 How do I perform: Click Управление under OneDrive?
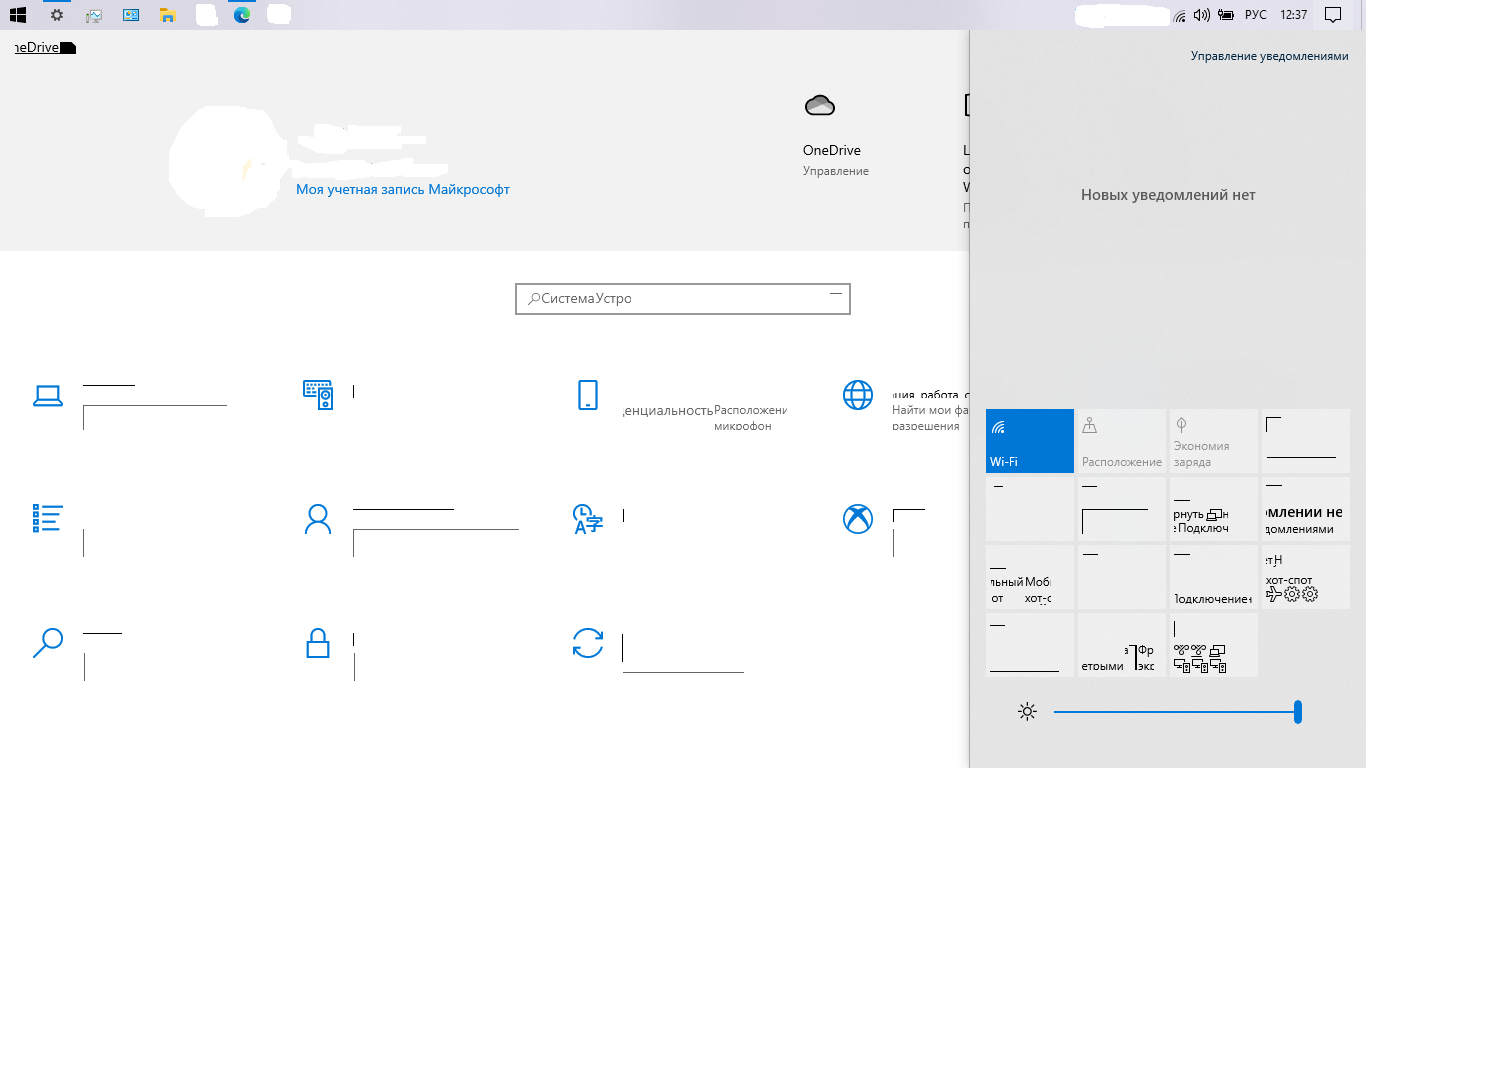[x=836, y=171]
